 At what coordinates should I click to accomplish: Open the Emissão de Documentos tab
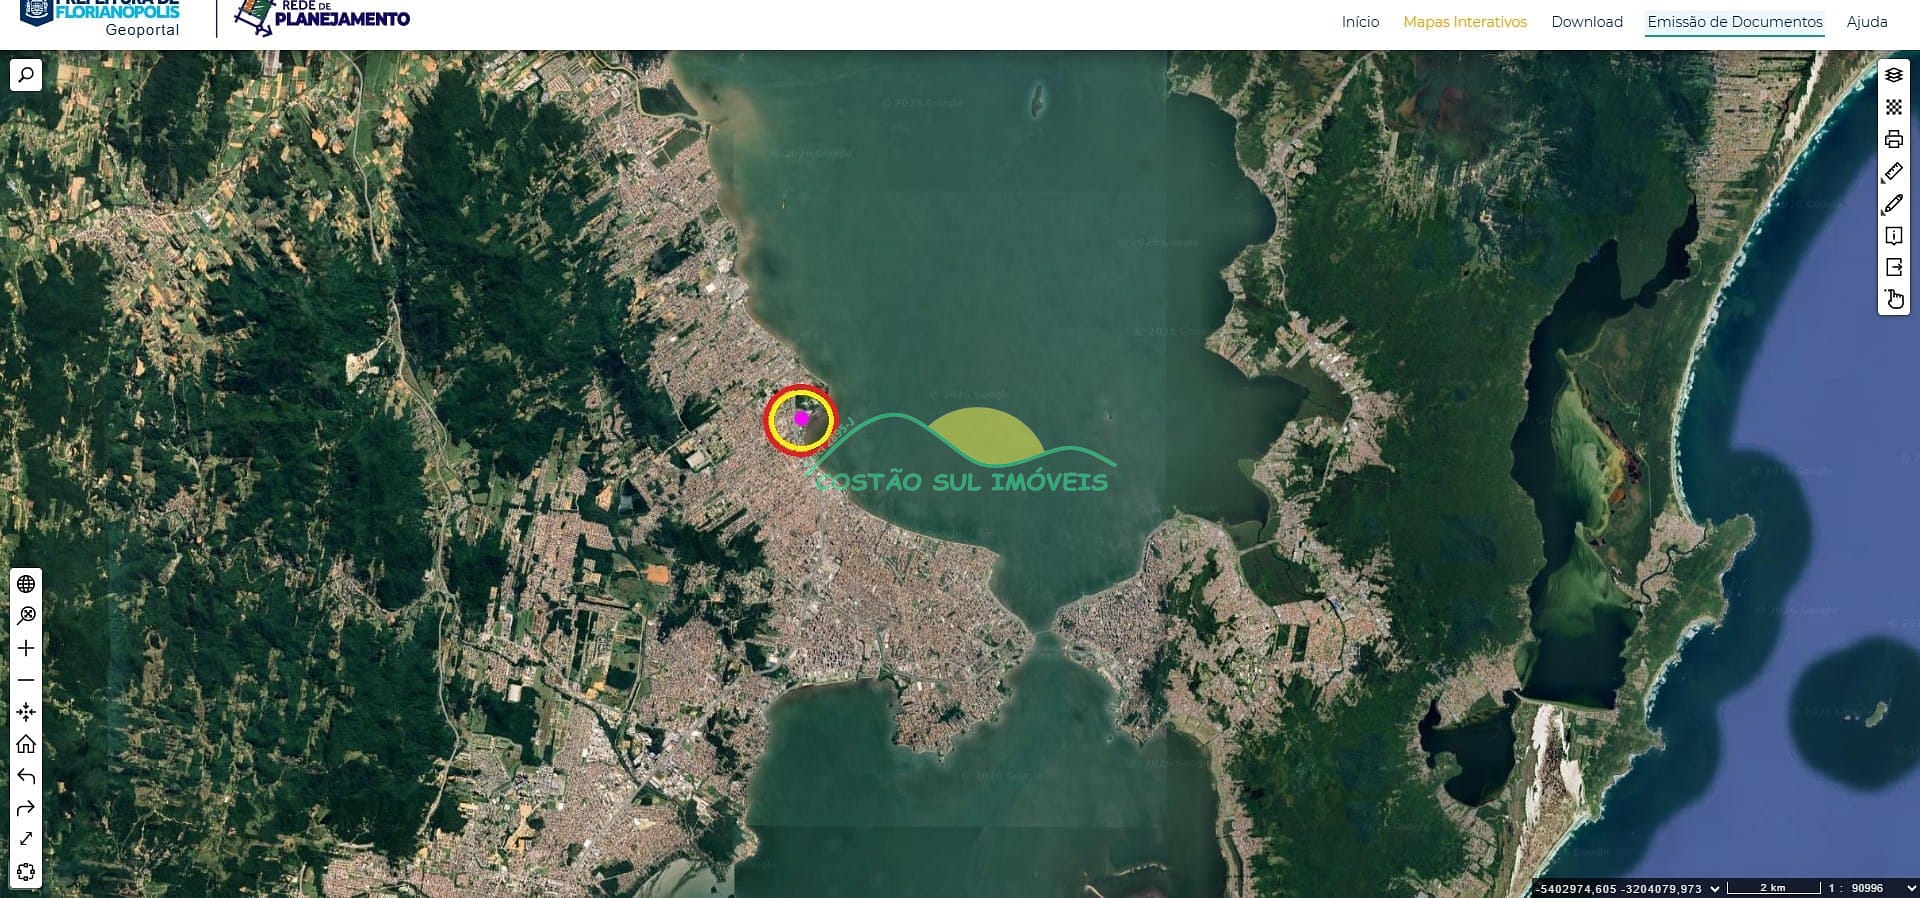point(1734,22)
